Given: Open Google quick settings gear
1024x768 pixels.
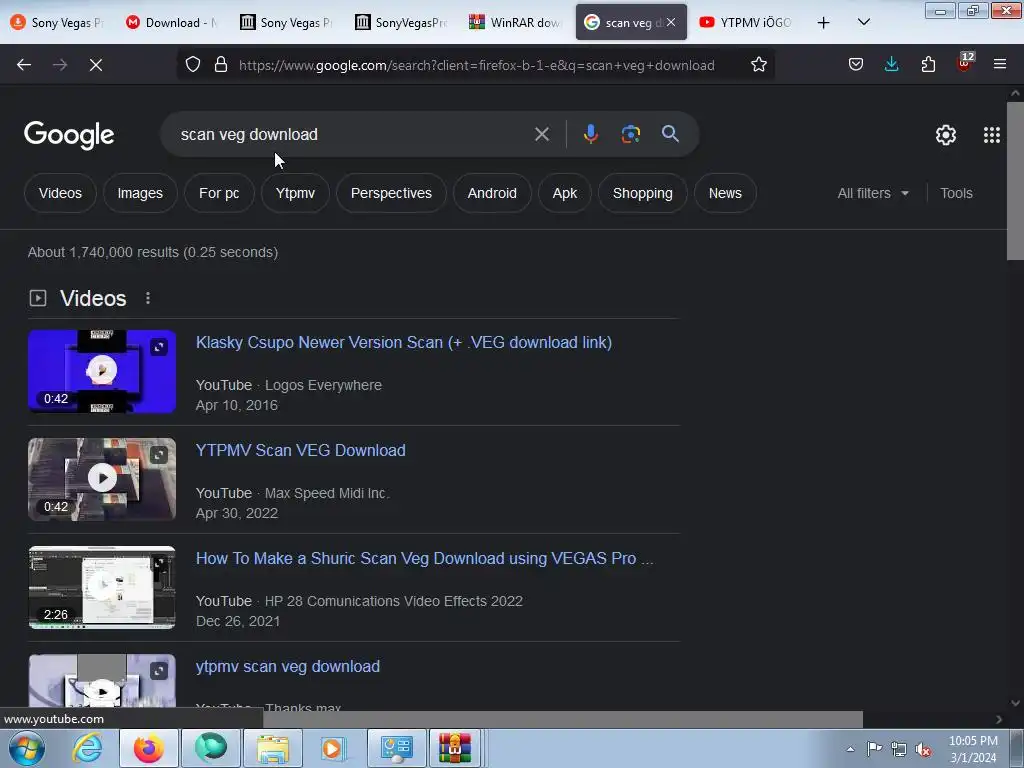Looking at the screenshot, I should click(x=946, y=135).
